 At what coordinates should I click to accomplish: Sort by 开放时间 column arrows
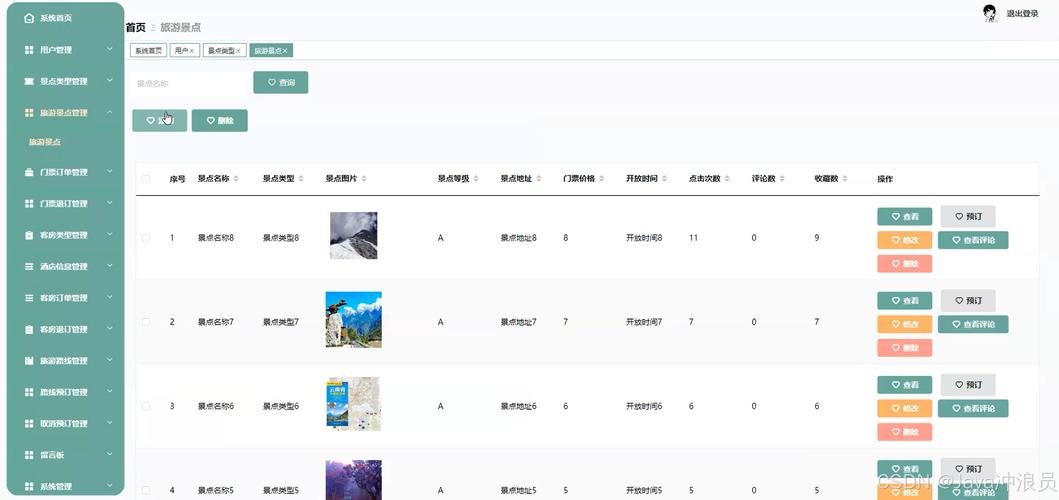(664, 179)
